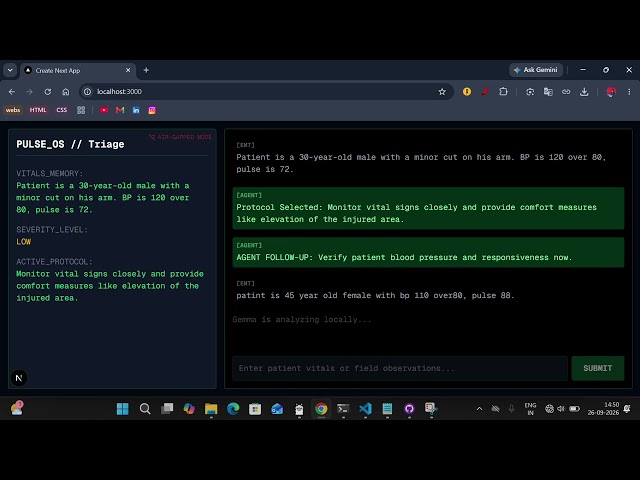Open Task View on the taskbar

pyautogui.click(x=167, y=409)
